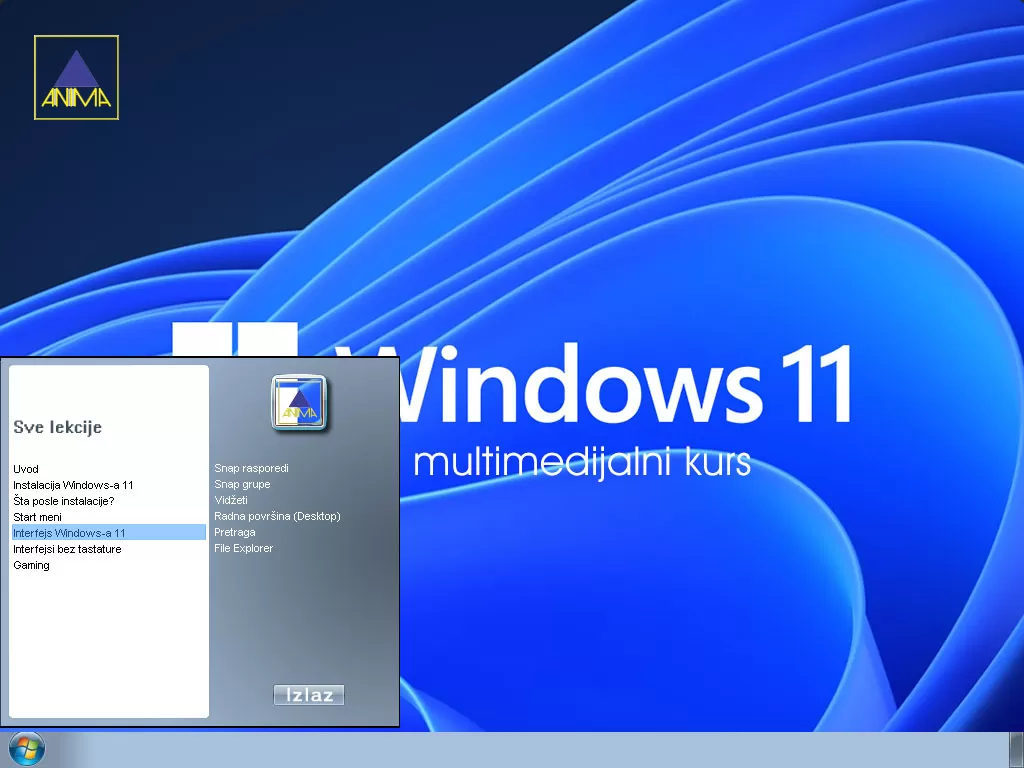Select the 'Interfejsi bez tastature' lesson

click(x=67, y=549)
